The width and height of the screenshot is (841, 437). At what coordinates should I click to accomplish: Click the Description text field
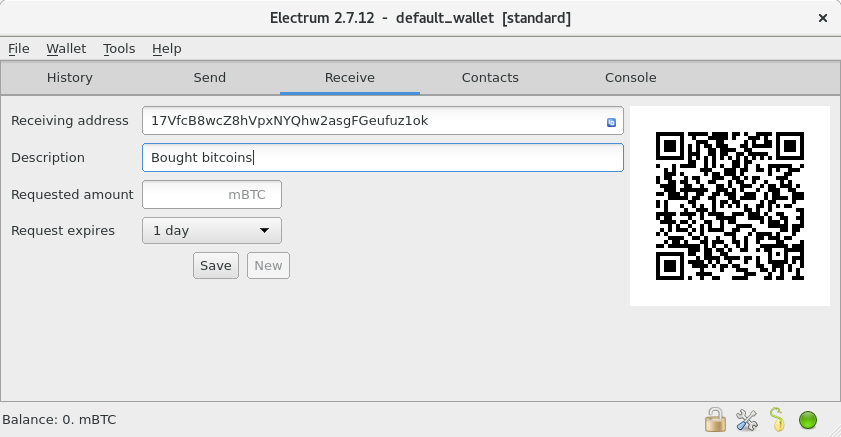click(x=383, y=158)
